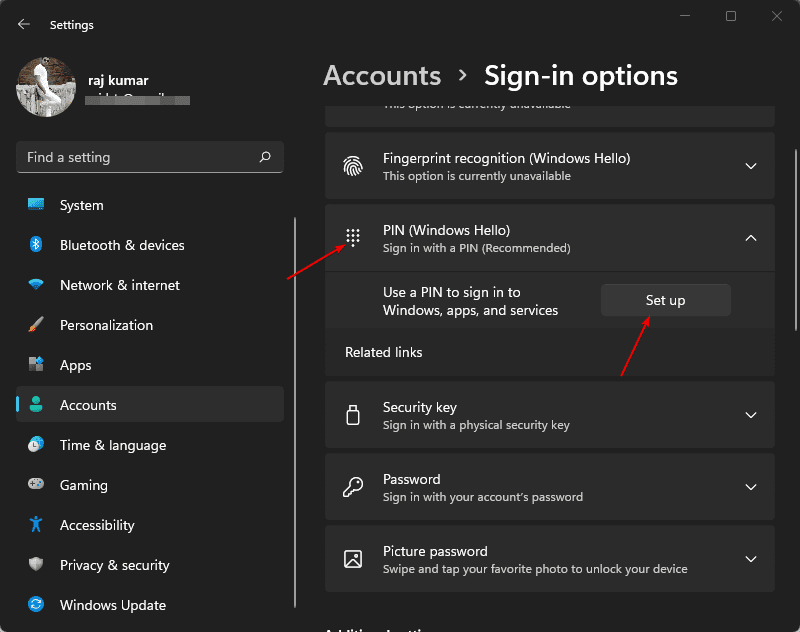Image resolution: width=800 pixels, height=632 pixels.
Task: Select the PIN keypad icon
Action: pyautogui.click(x=352, y=237)
